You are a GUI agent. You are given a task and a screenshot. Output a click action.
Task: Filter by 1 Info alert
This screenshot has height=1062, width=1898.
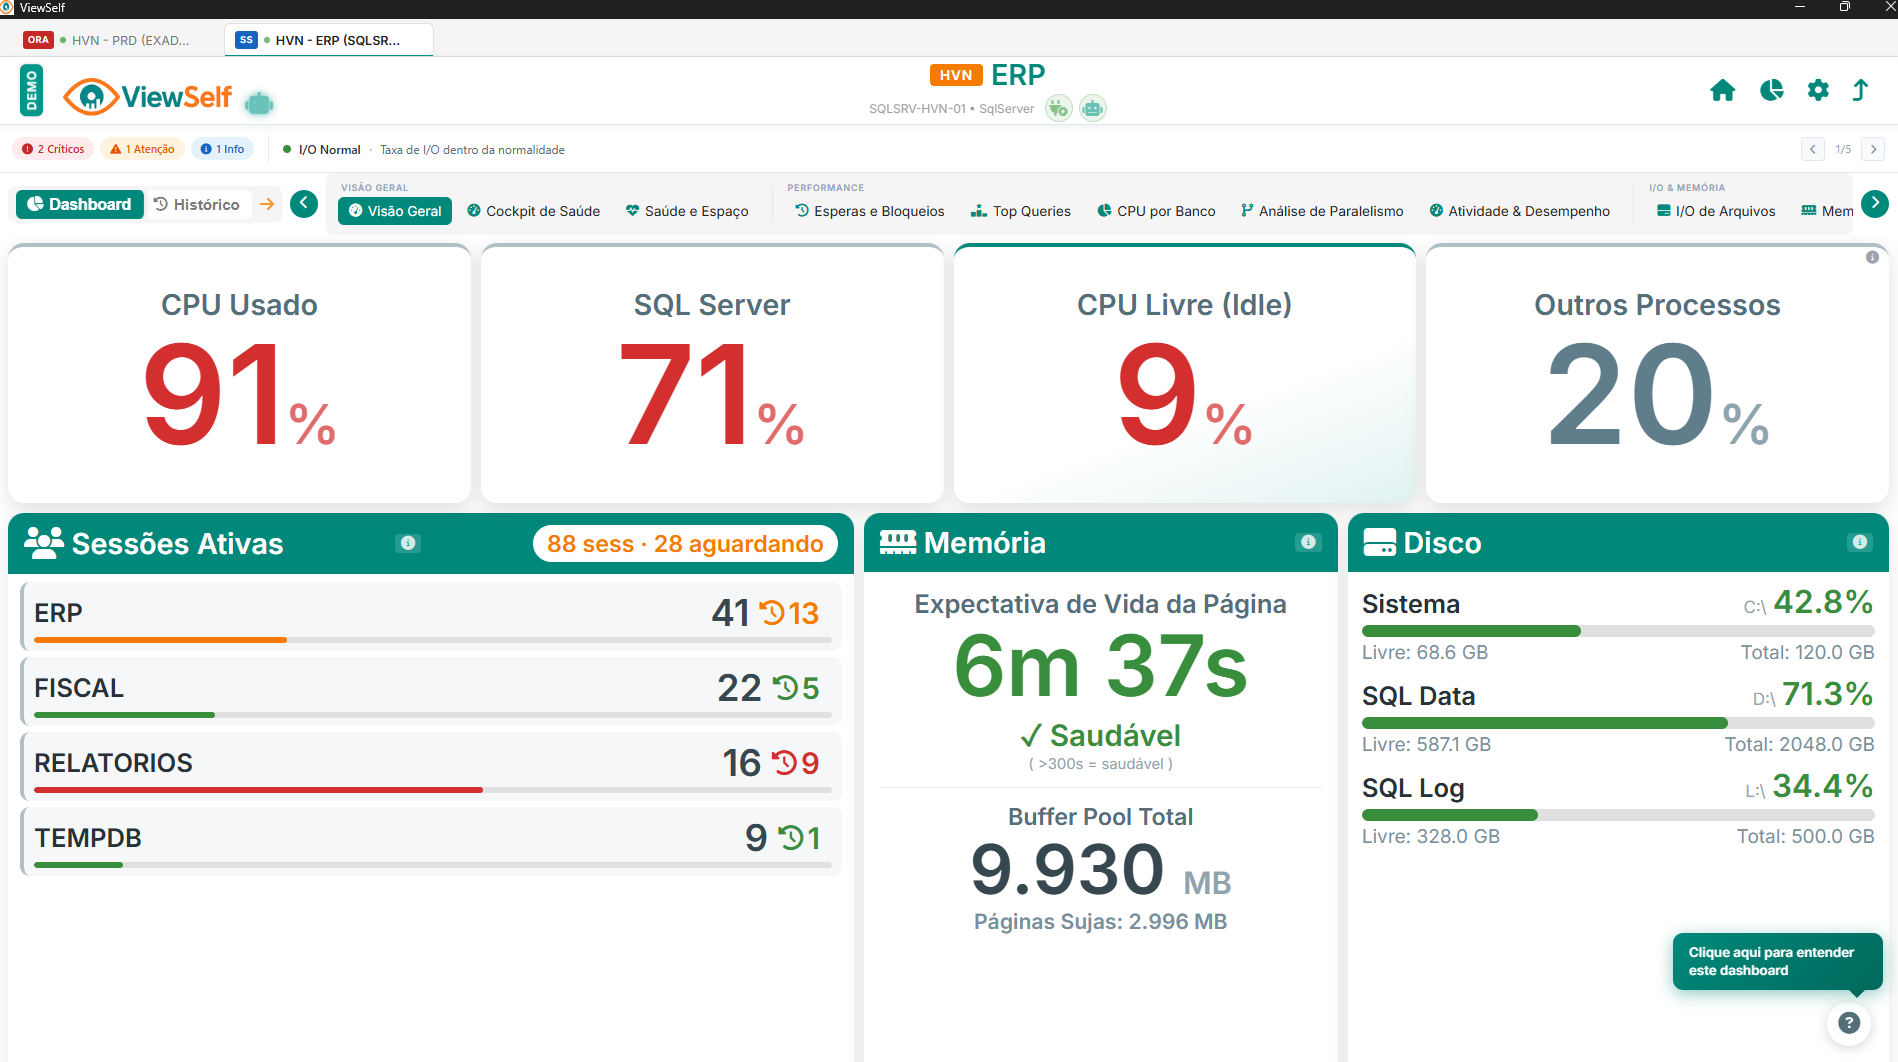[x=222, y=149]
